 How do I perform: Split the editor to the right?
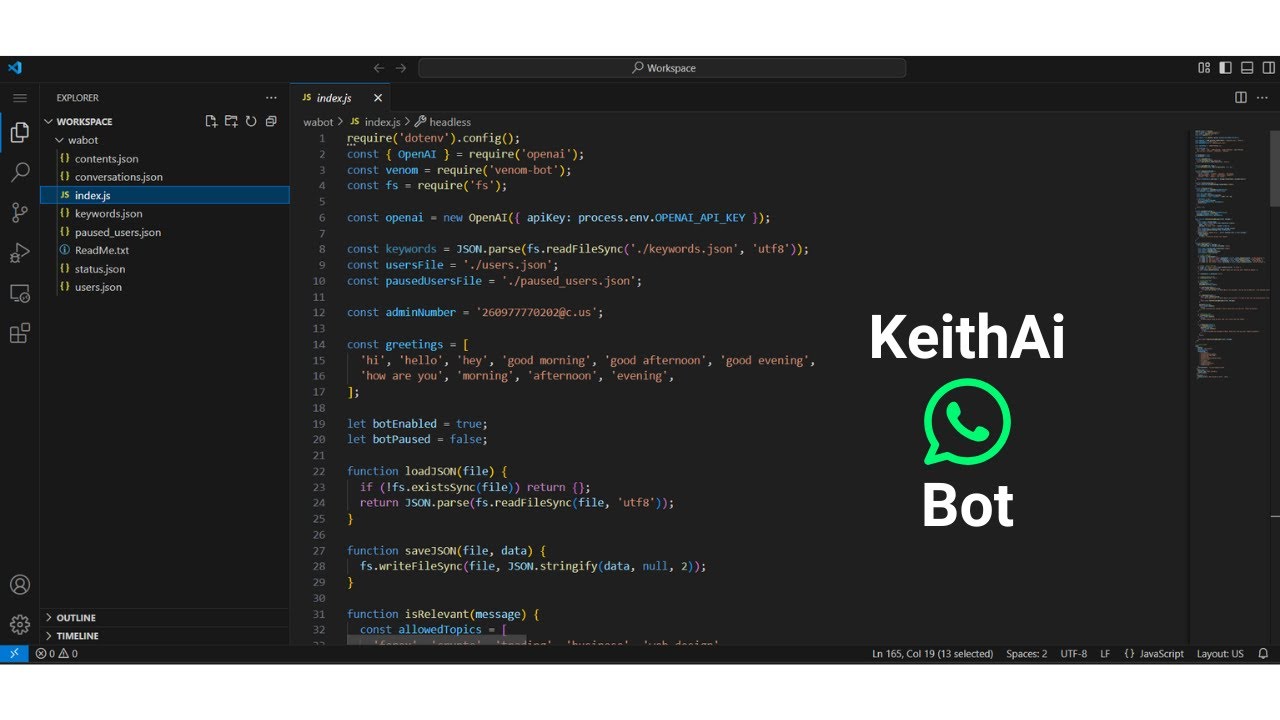tap(1241, 98)
